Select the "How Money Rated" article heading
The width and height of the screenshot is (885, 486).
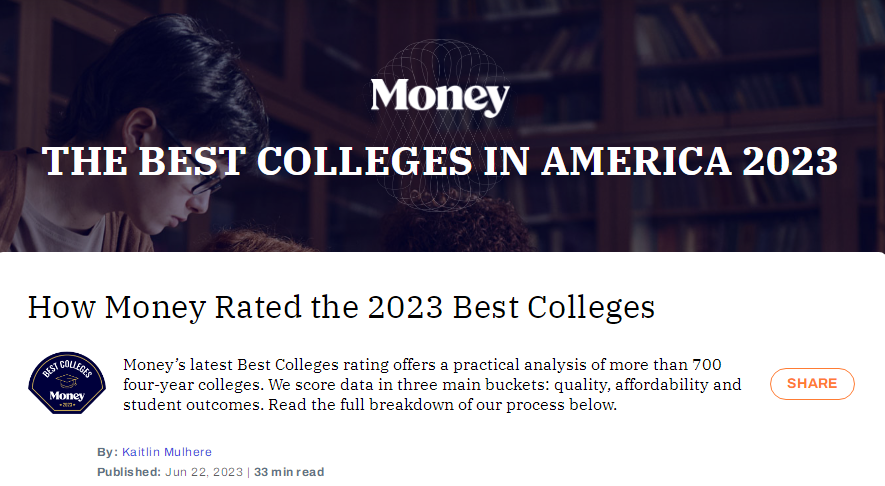(341, 307)
